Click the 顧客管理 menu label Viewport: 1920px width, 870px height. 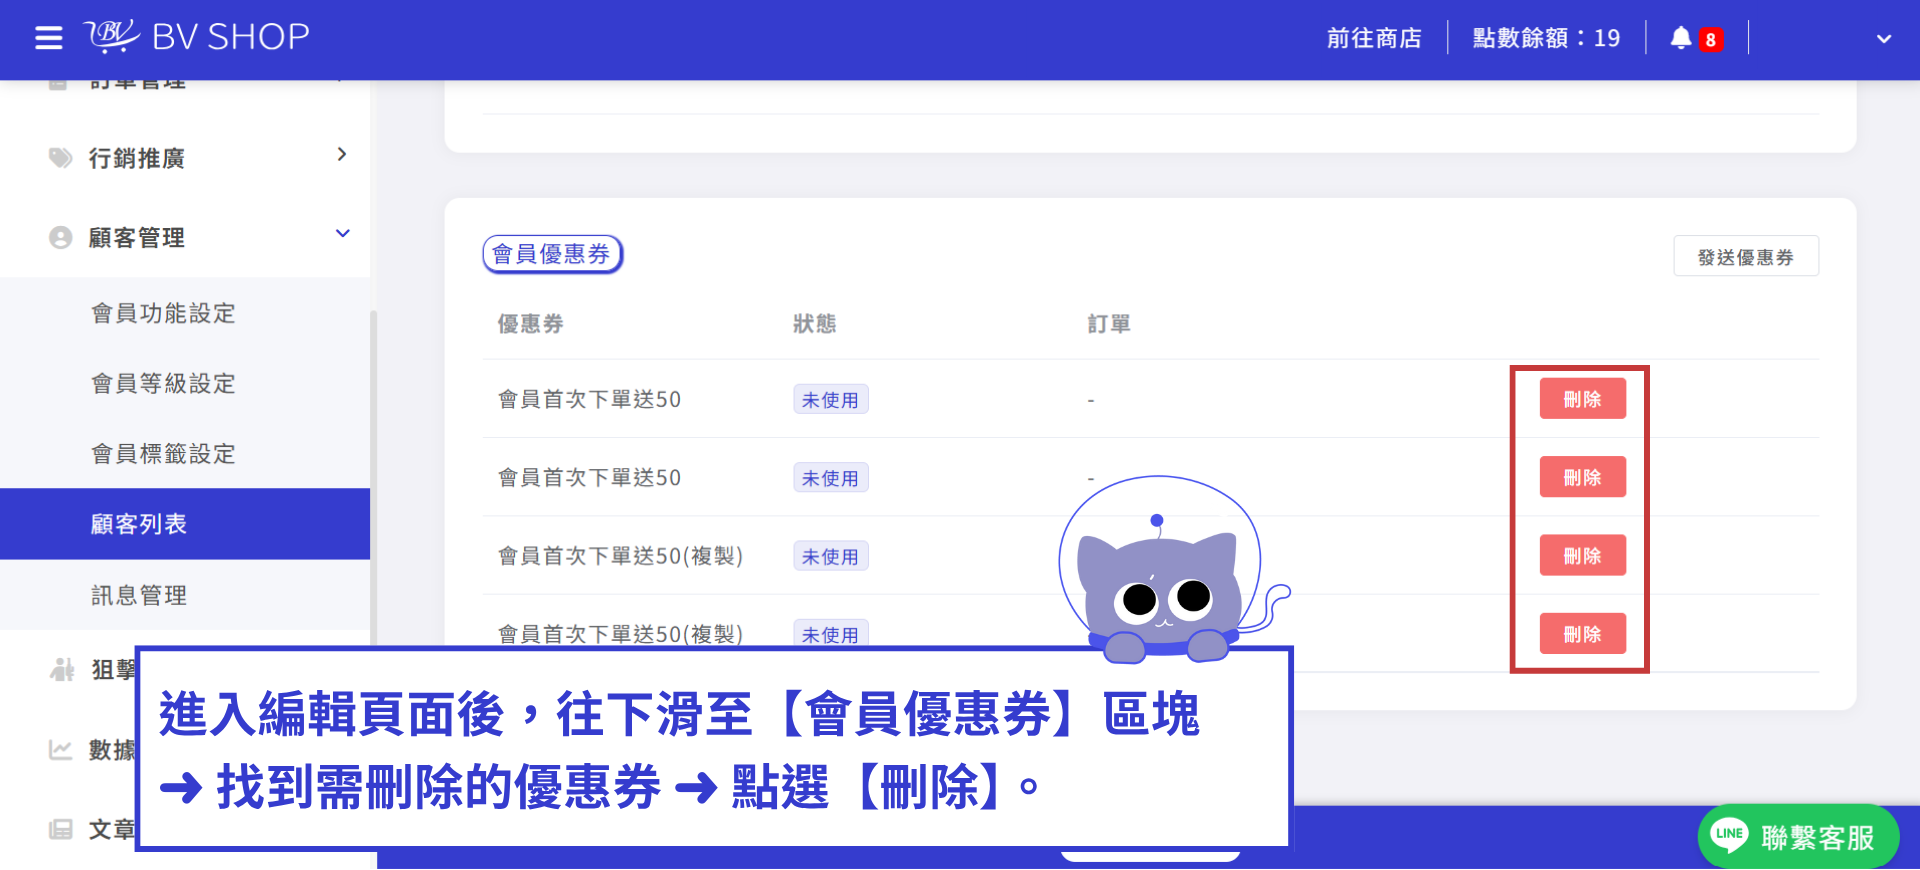(137, 238)
